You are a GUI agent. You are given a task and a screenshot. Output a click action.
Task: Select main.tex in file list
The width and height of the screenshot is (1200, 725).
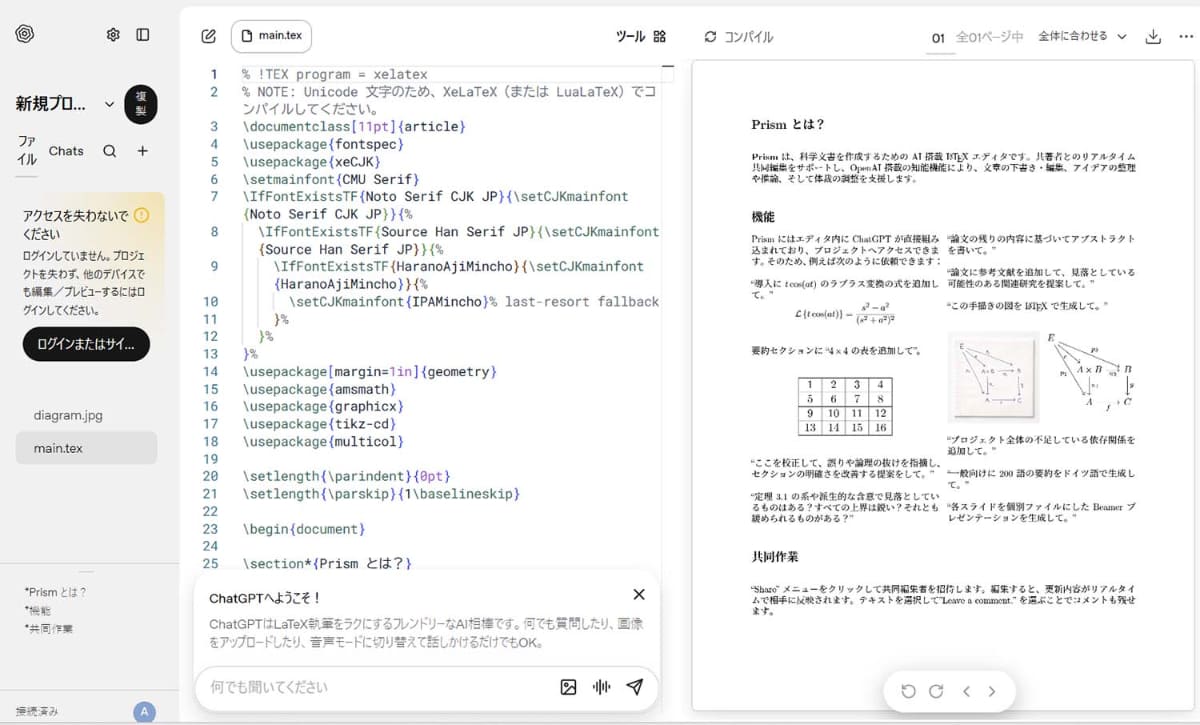86,448
